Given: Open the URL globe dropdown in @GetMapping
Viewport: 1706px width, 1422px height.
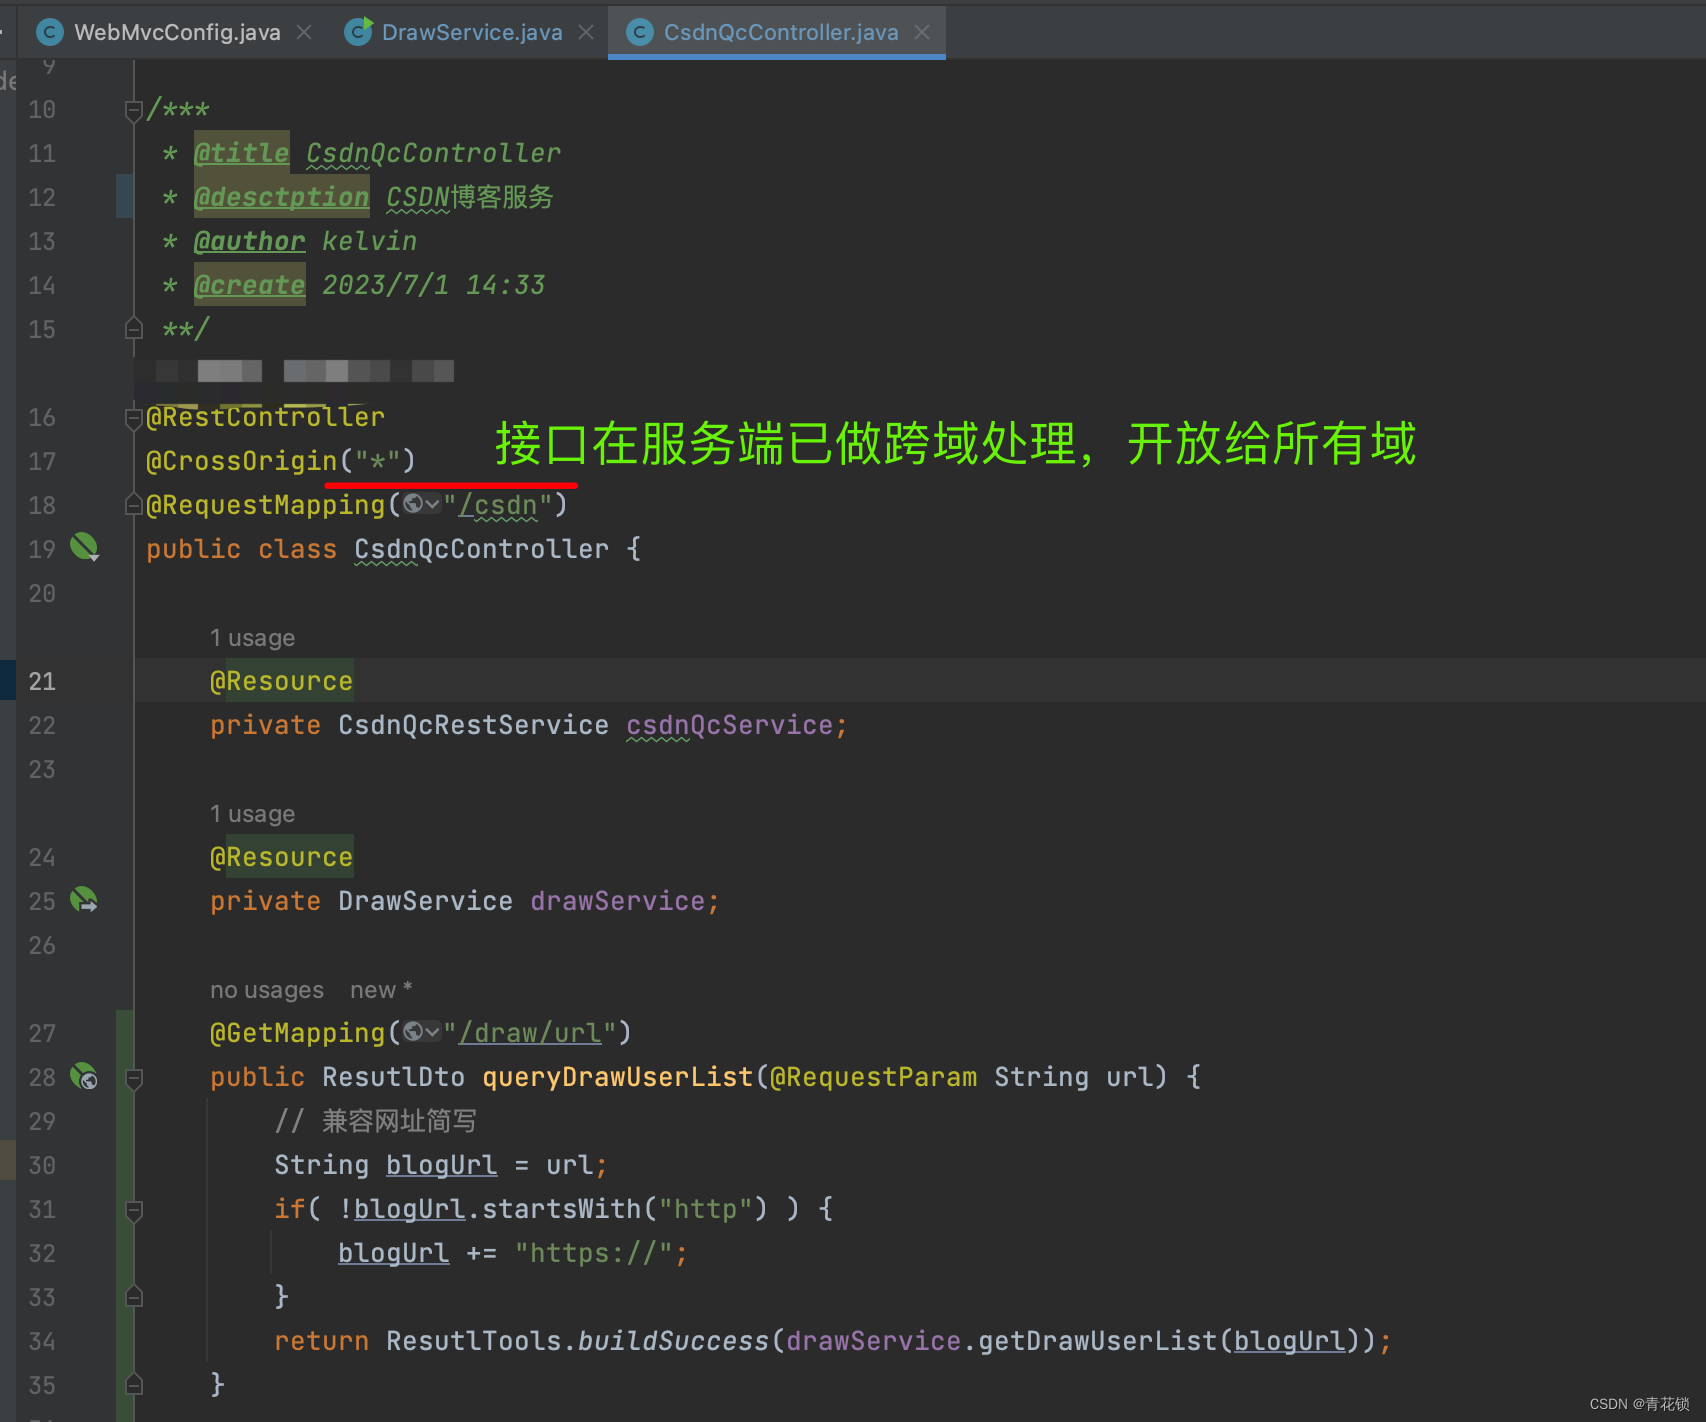Looking at the screenshot, I should tap(421, 1031).
